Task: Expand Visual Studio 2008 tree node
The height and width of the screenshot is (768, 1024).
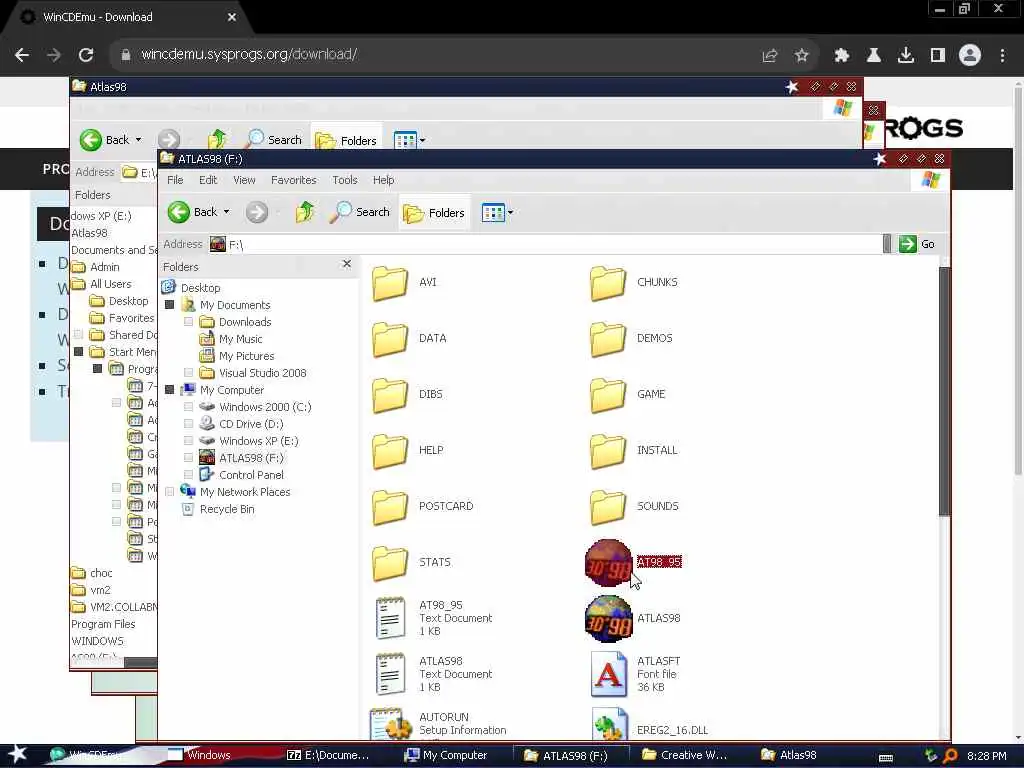Action: 189,373
